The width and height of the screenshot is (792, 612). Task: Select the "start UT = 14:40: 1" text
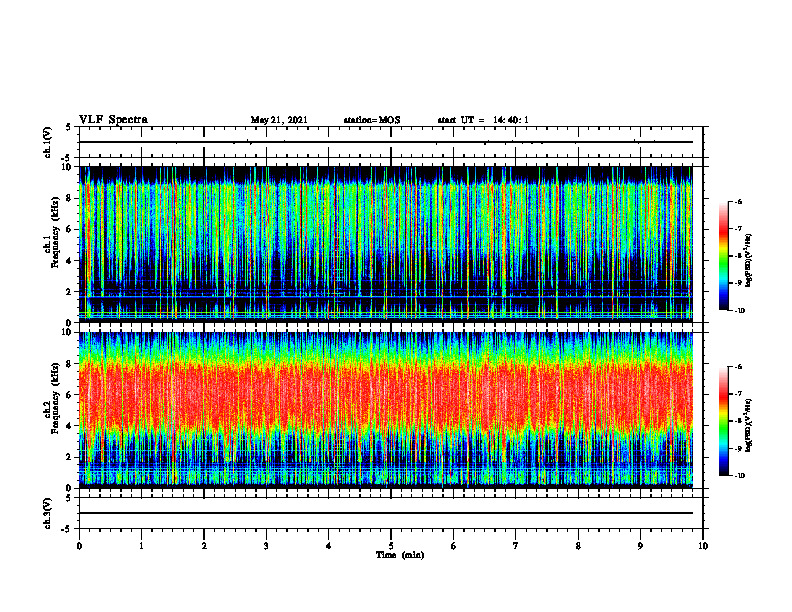(x=483, y=120)
